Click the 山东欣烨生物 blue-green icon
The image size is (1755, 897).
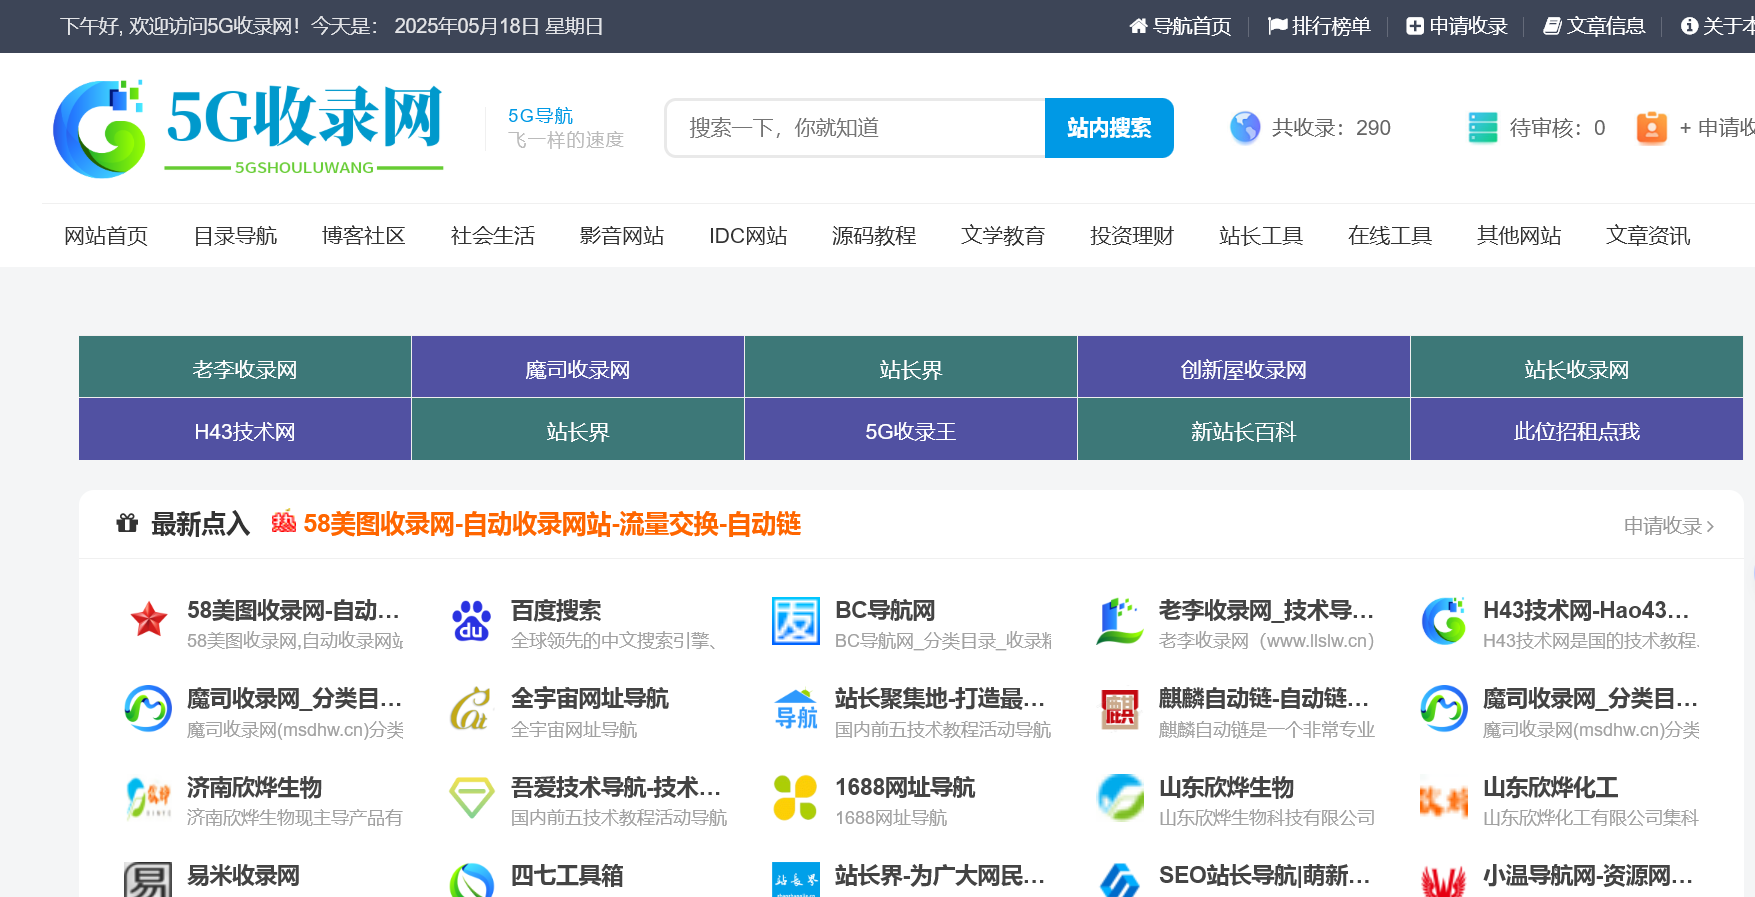click(1120, 797)
